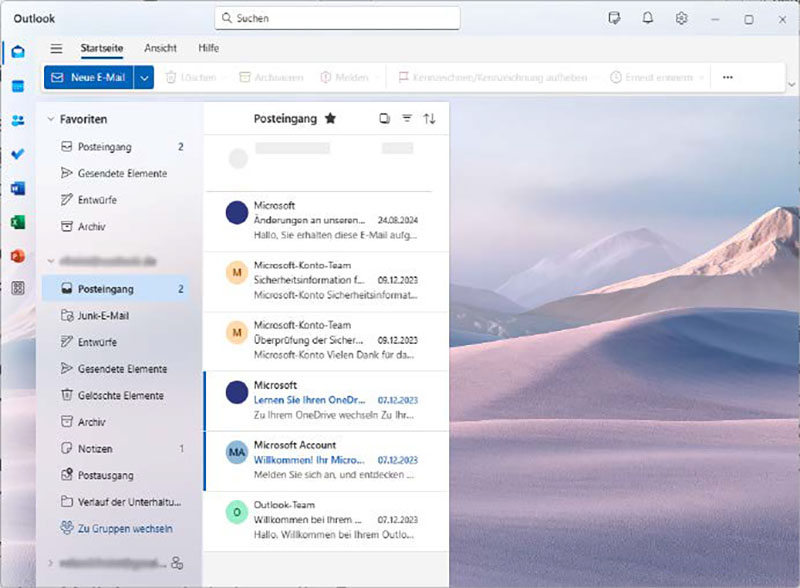The image size is (800, 588).
Task: Click the MA avatar on Microsoft Account mail
Action: tap(237, 452)
